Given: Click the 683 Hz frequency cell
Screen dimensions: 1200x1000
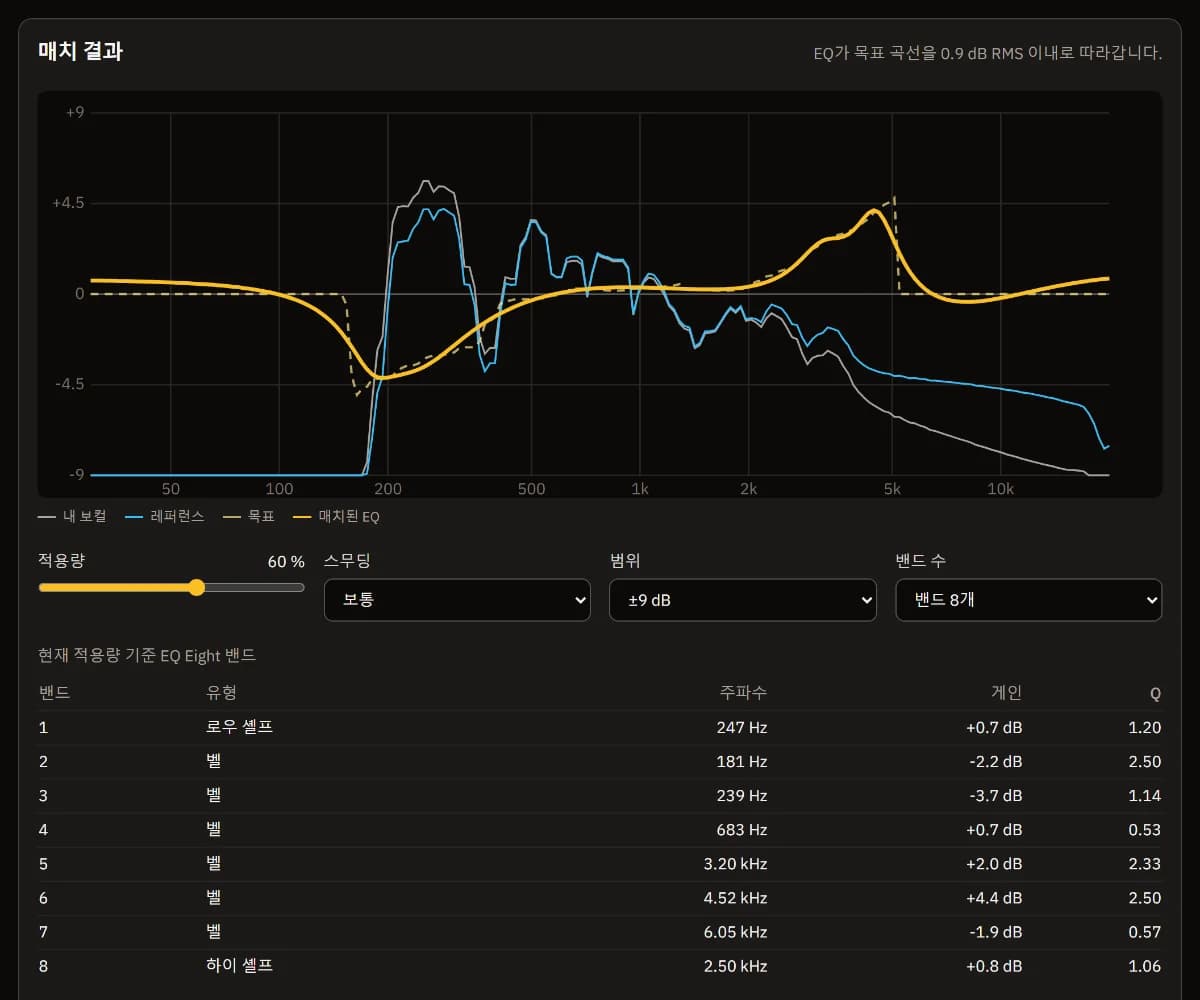Looking at the screenshot, I should coord(742,830).
